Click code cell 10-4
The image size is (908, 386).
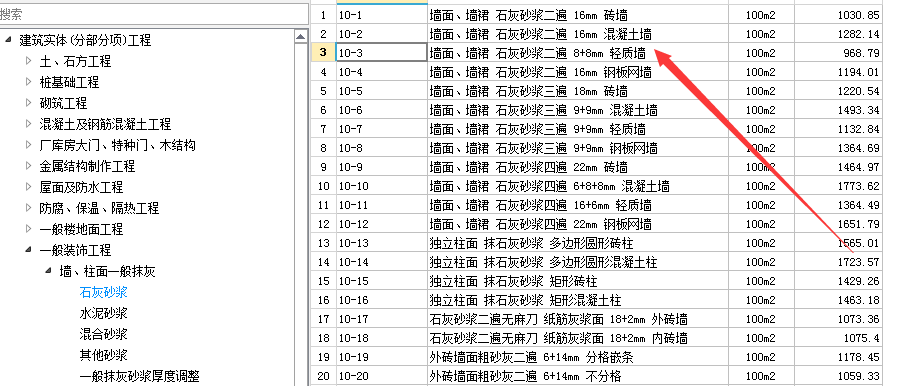tap(382, 72)
